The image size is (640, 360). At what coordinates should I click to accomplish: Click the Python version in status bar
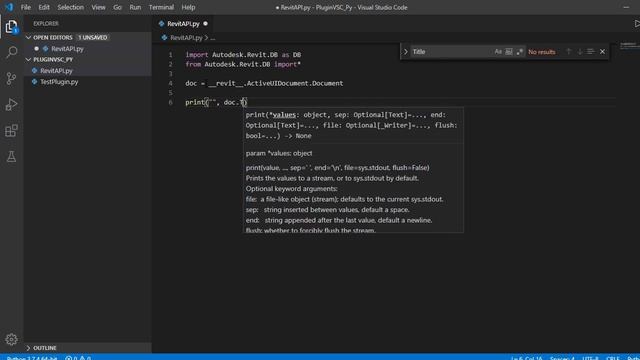coord(31,358)
